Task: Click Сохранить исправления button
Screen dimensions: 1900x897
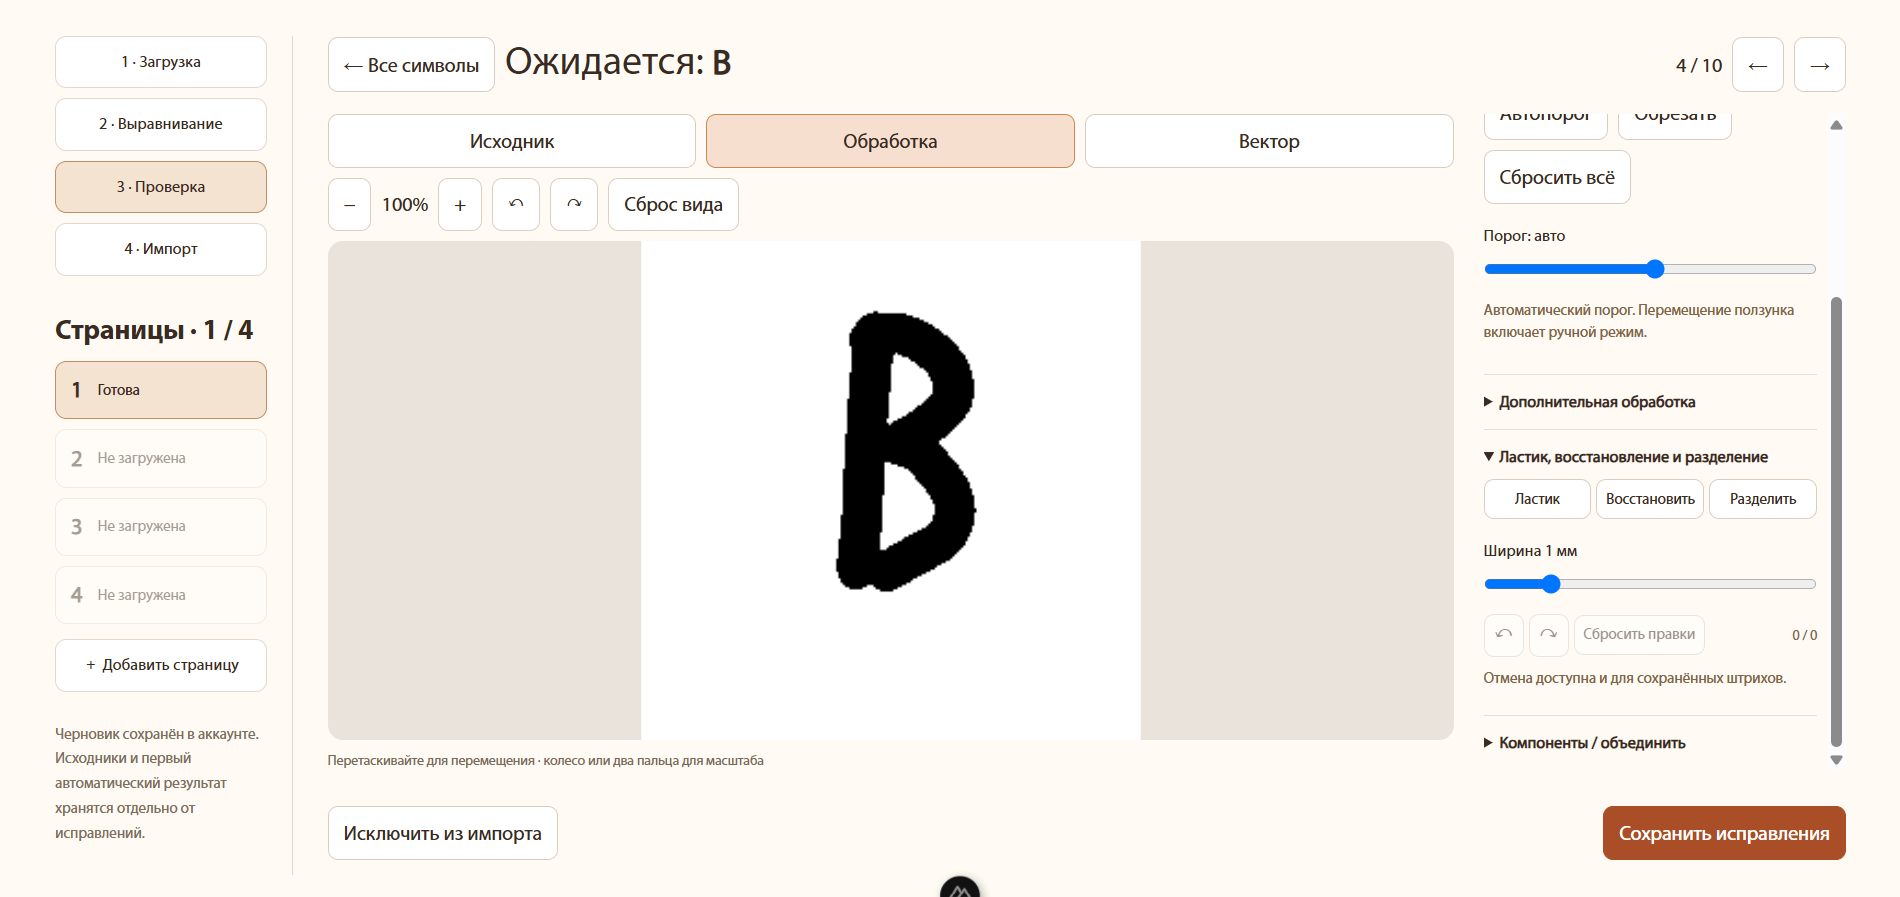Action: pos(1724,833)
